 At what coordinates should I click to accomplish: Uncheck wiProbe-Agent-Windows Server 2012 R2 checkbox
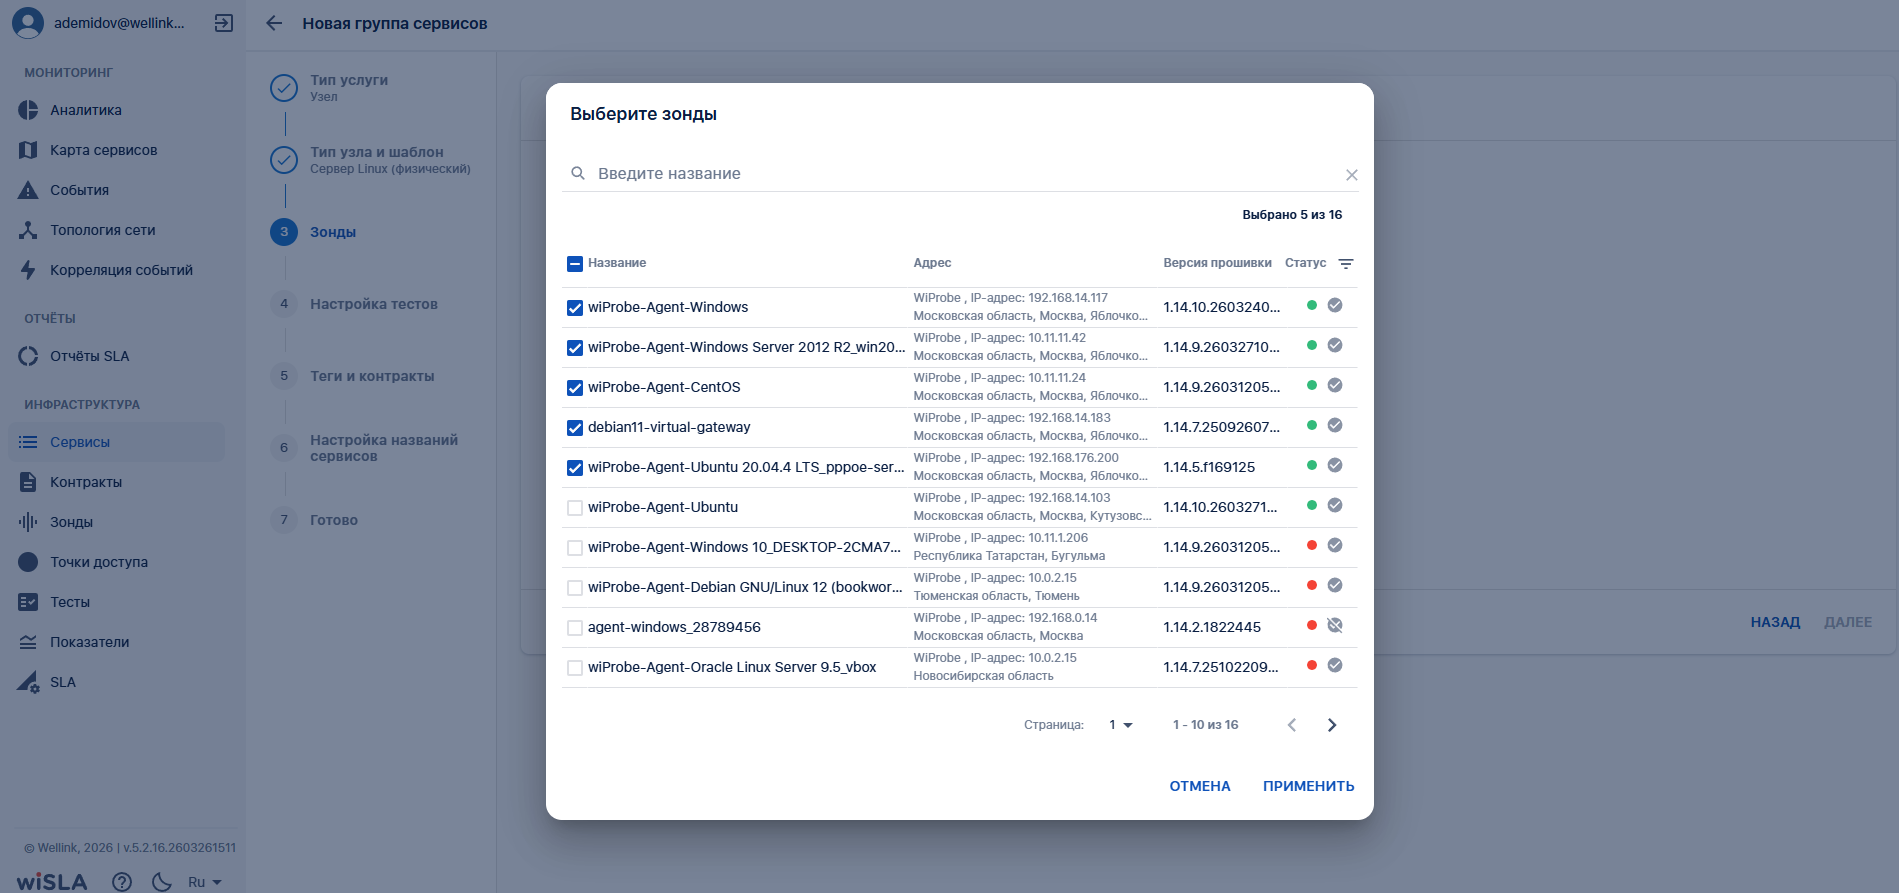[x=575, y=348]
